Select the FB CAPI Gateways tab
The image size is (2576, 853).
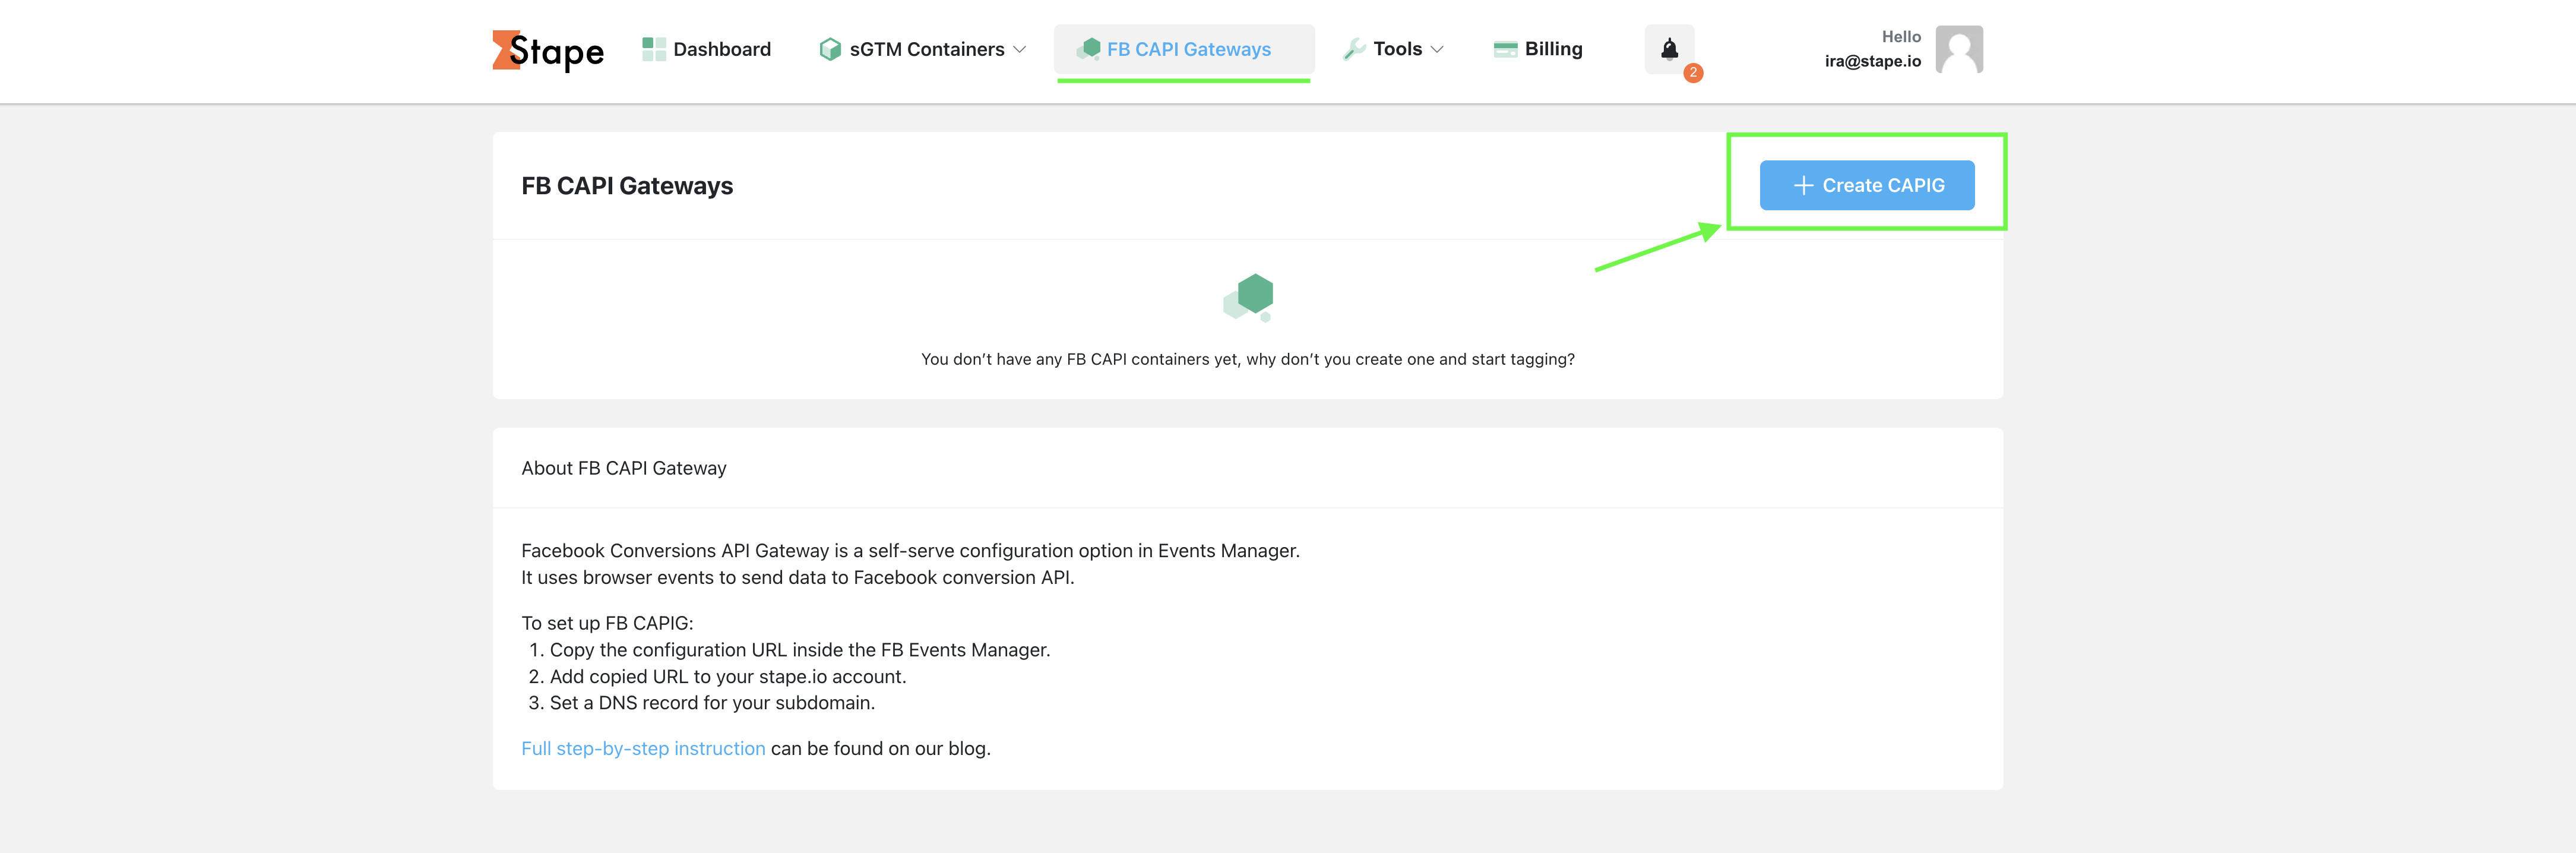tap(1184, 50)
